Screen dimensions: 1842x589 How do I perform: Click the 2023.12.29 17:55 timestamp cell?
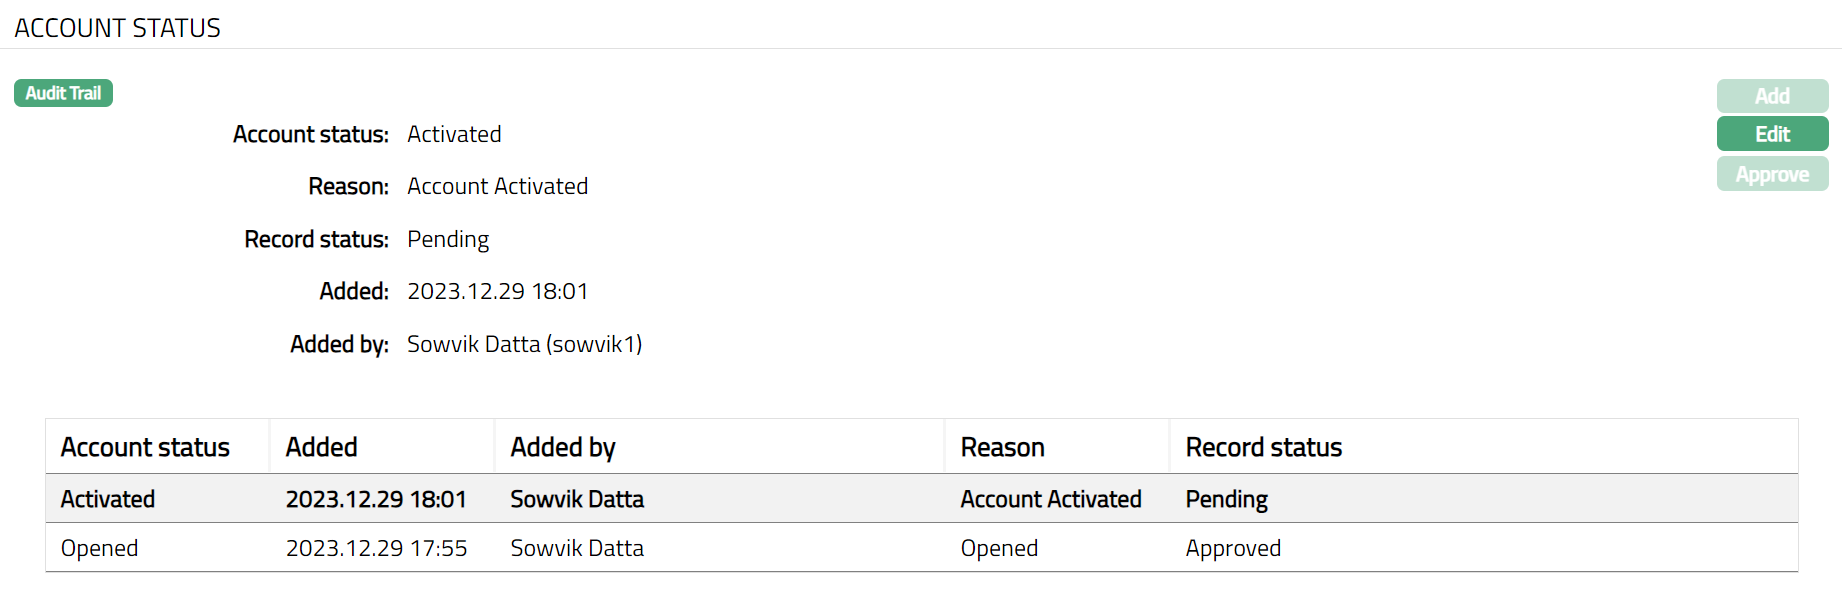click(x=376, y=548)
